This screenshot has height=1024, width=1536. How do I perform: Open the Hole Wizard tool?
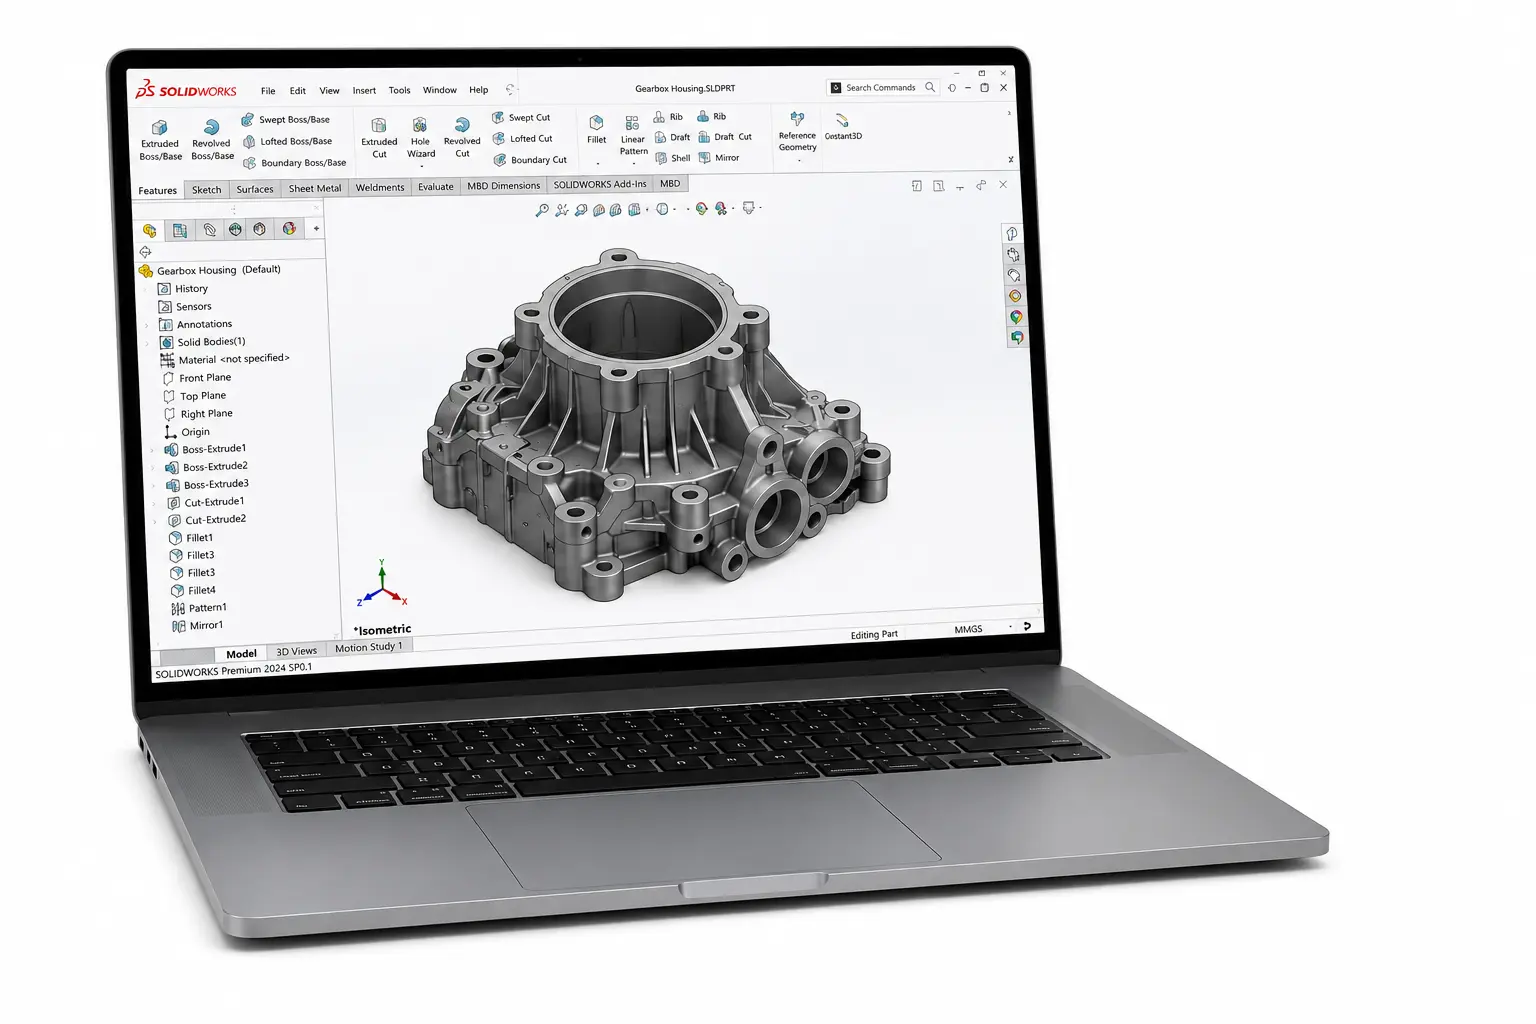point(421,137)
